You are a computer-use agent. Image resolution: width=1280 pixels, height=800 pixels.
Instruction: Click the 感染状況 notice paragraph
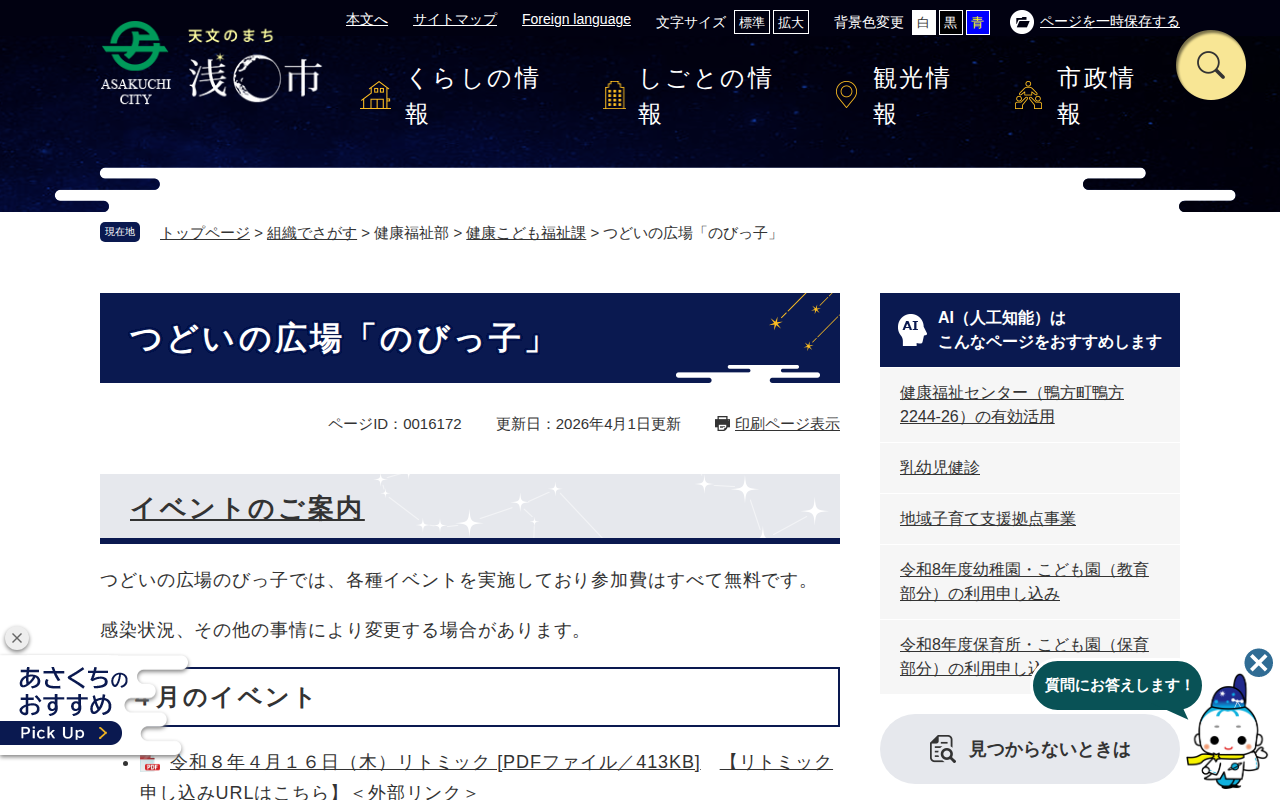pos(344,630)
